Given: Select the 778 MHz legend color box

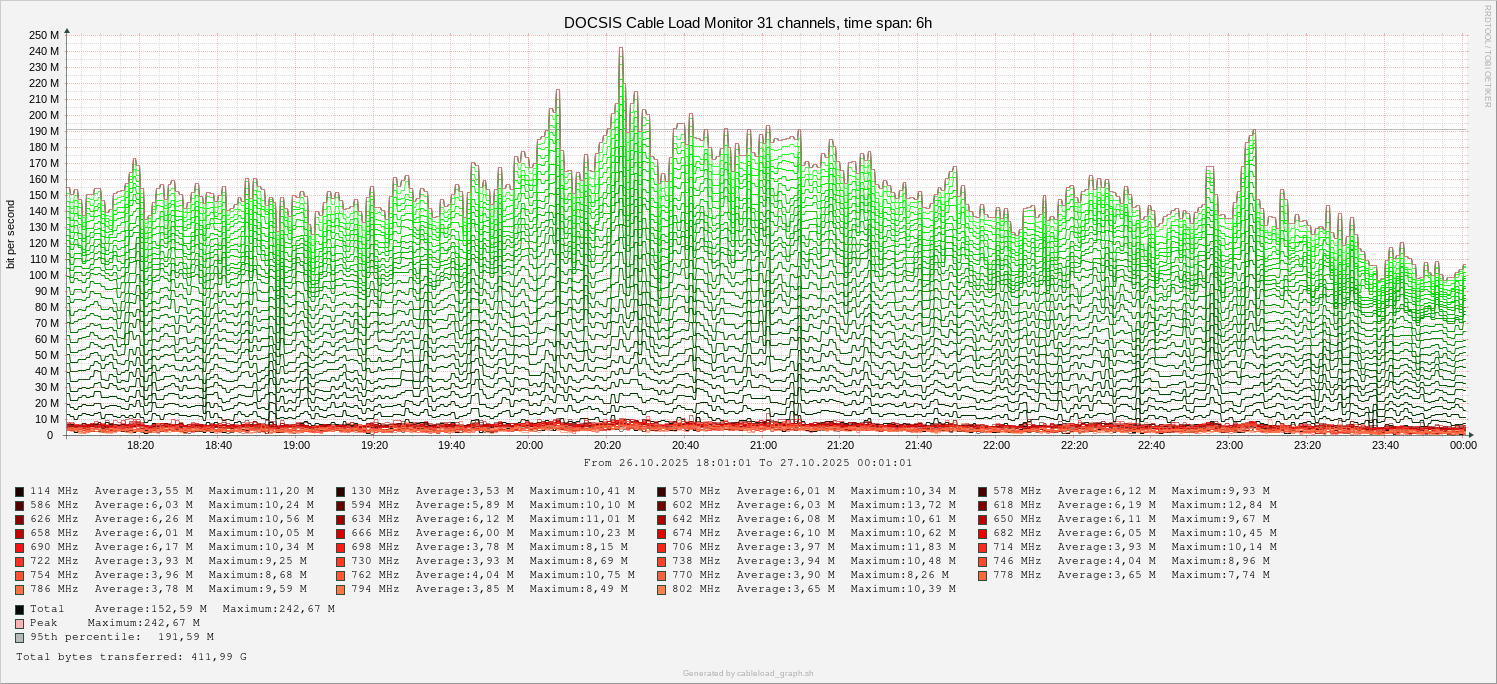Looking at the screenshot, I should click(983, 576).
